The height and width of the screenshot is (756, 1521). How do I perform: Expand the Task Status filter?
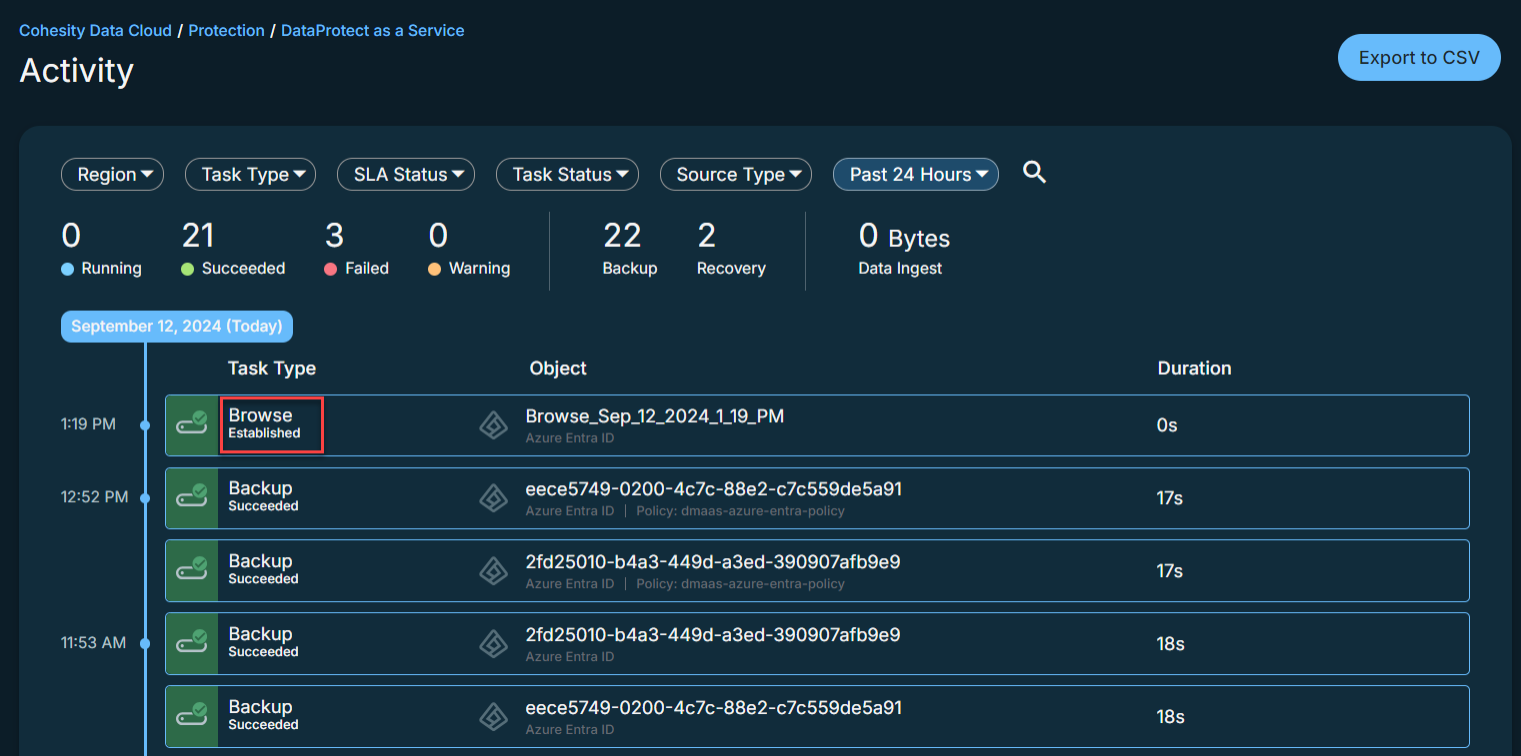click(567, 174)
